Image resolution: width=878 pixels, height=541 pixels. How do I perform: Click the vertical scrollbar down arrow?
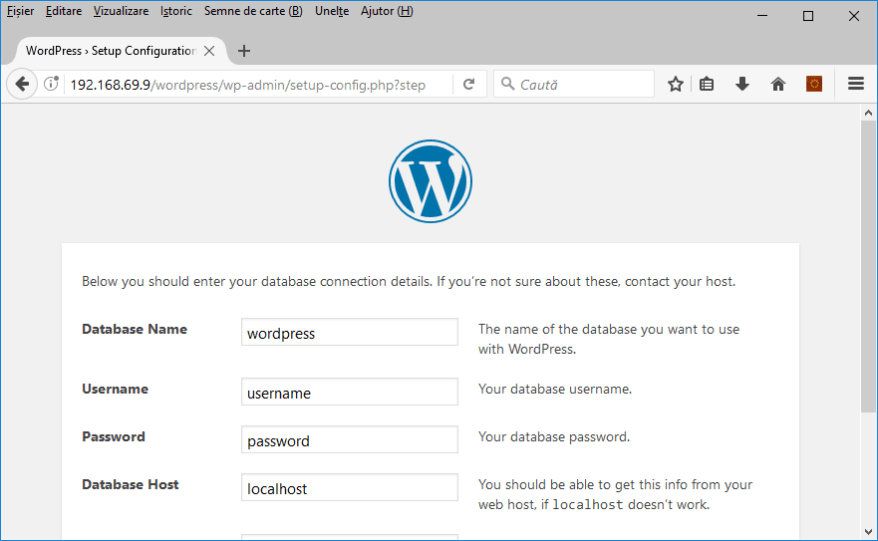click(868, 531)
